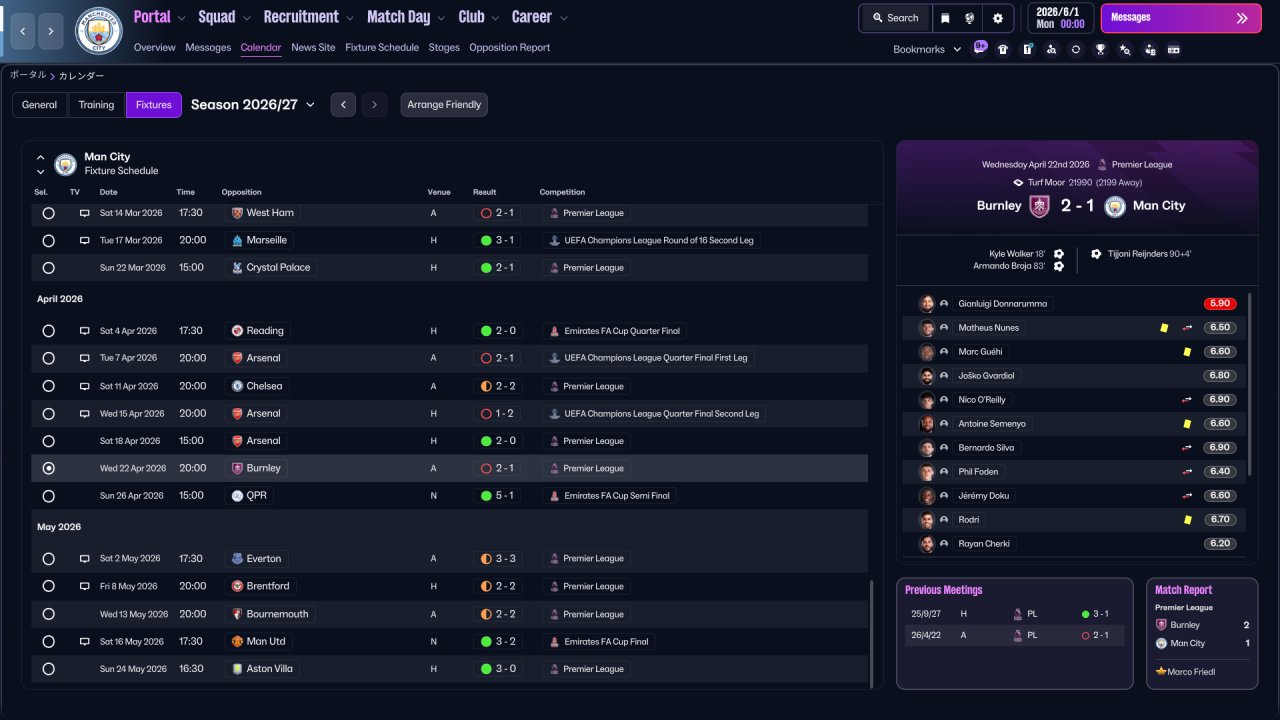
Task: Select the Crystal Palace fixture radio button
Action: tap(48, 268)
